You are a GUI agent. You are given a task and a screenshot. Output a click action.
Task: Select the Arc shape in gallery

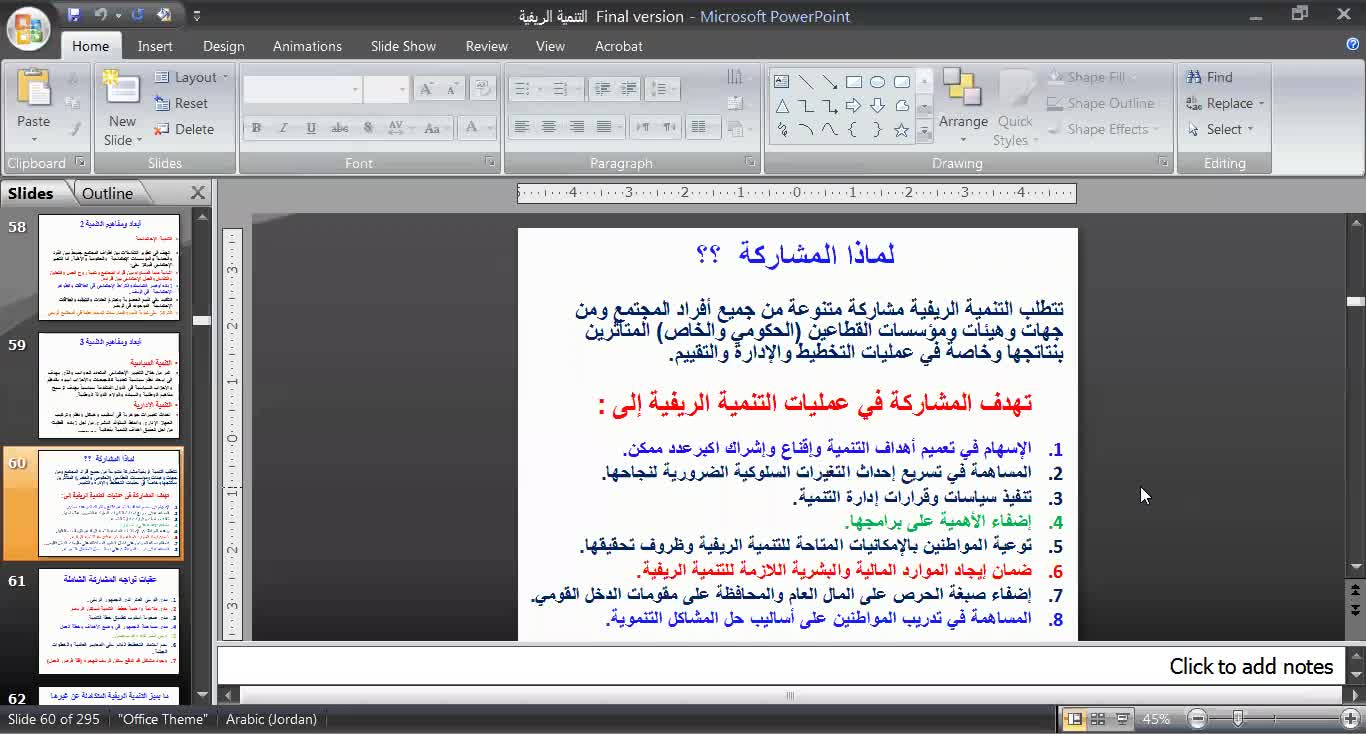tap(805, 130)
